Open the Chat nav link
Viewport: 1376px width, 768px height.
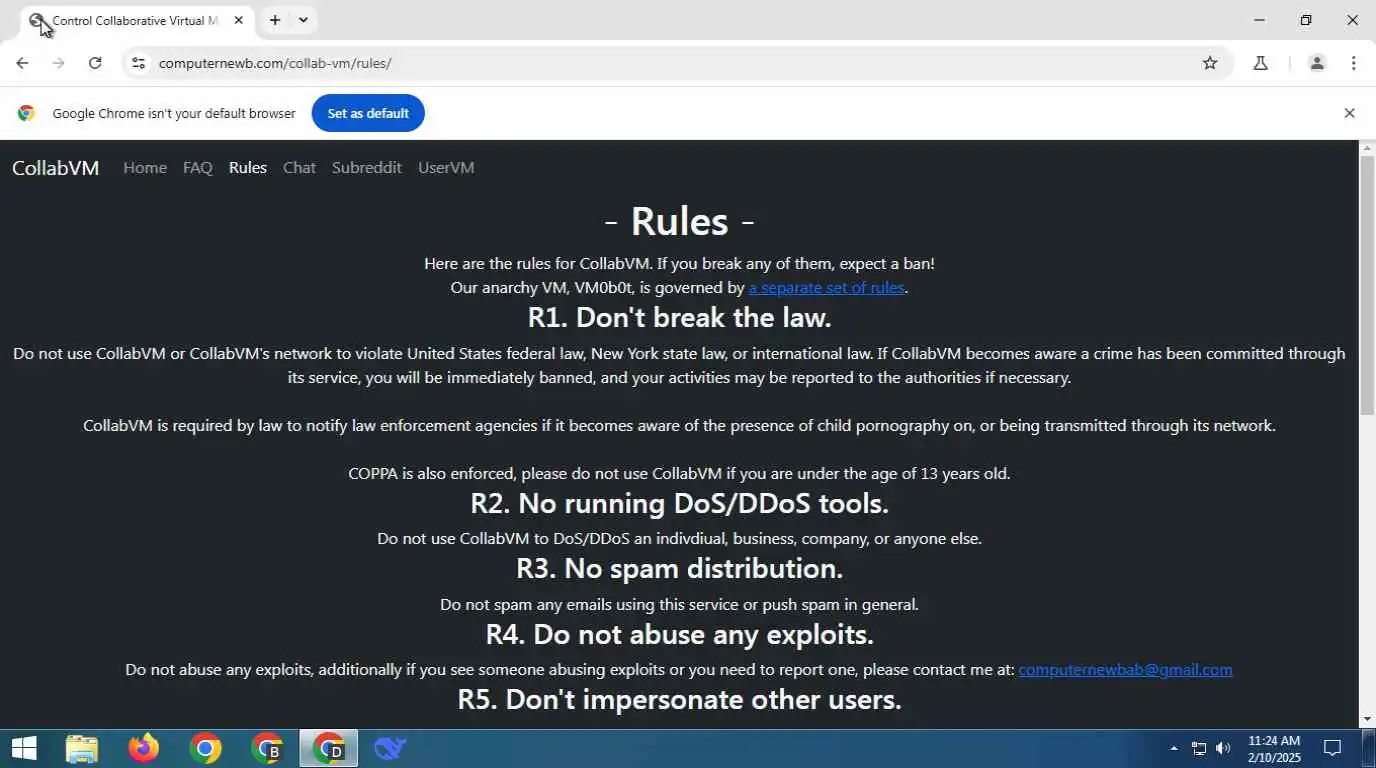299,168
